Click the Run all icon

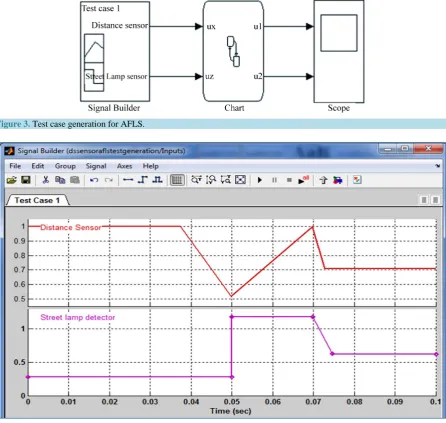point(303,180)
